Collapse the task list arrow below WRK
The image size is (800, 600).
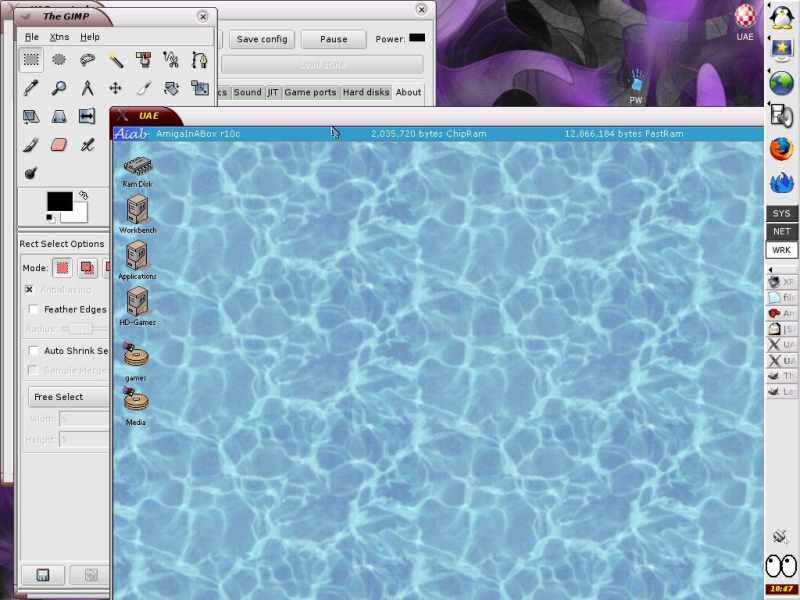(770, 270)
